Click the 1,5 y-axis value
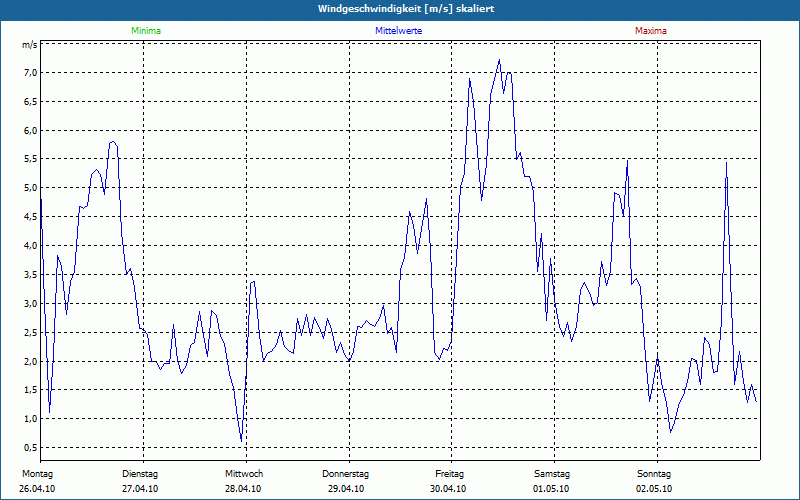The image size is (800, 500). [x=30, y=390]
